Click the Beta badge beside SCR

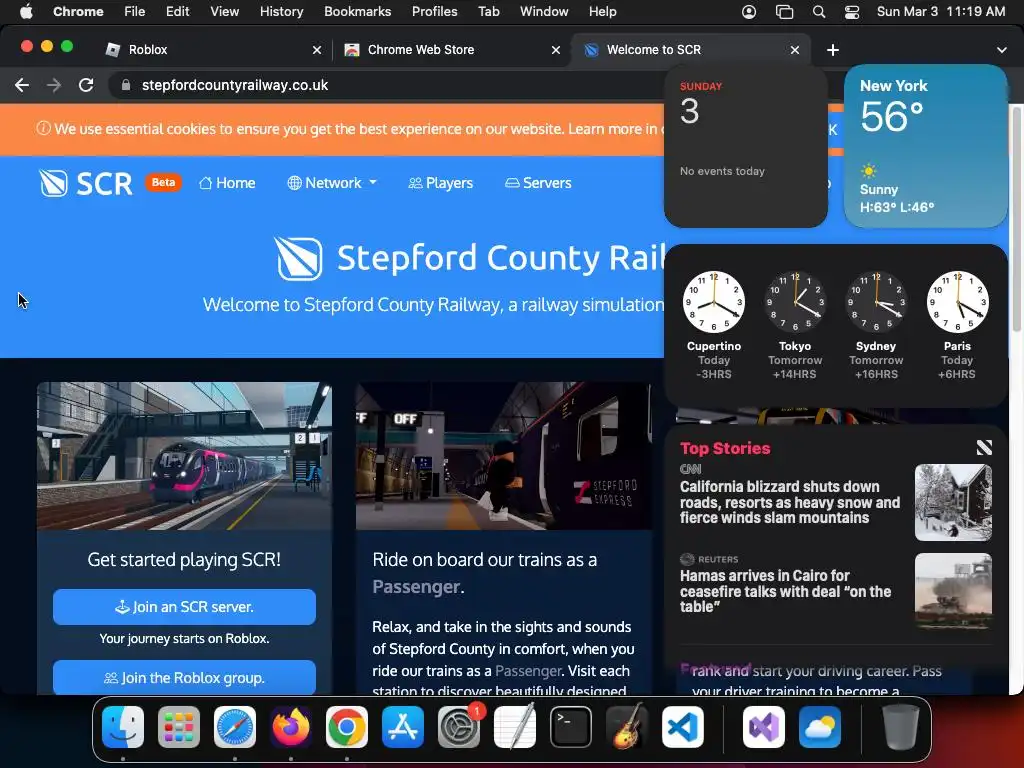[x=163, y=182]
